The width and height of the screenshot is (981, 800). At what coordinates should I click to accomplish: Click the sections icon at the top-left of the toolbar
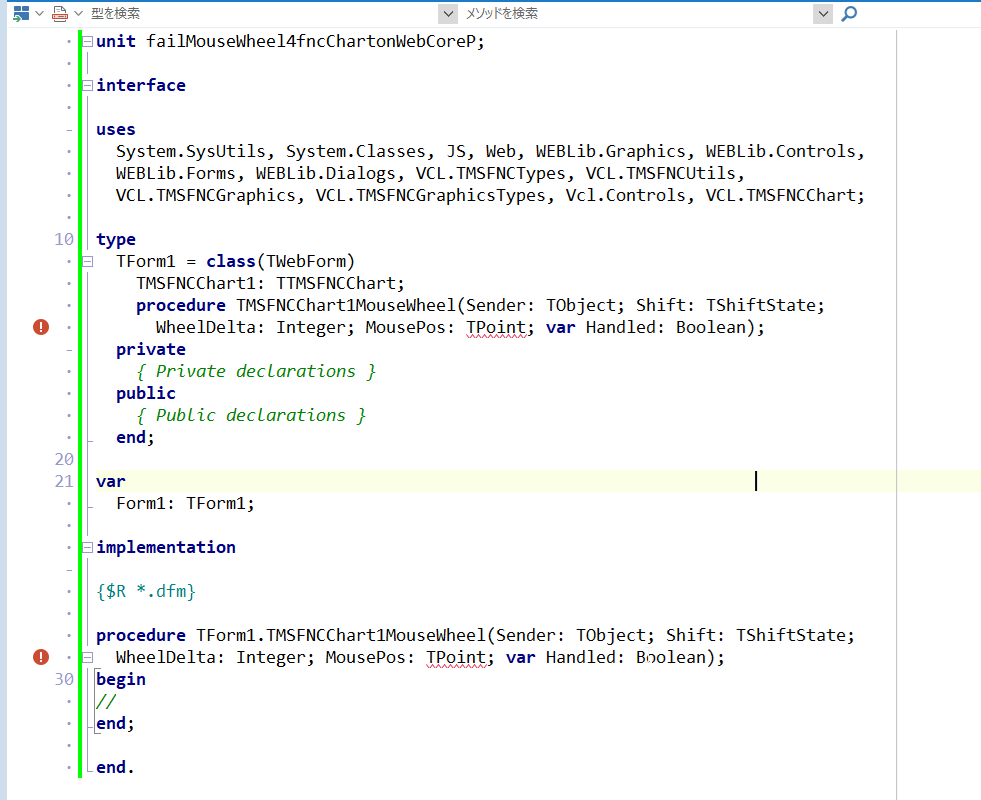[20, 13]
